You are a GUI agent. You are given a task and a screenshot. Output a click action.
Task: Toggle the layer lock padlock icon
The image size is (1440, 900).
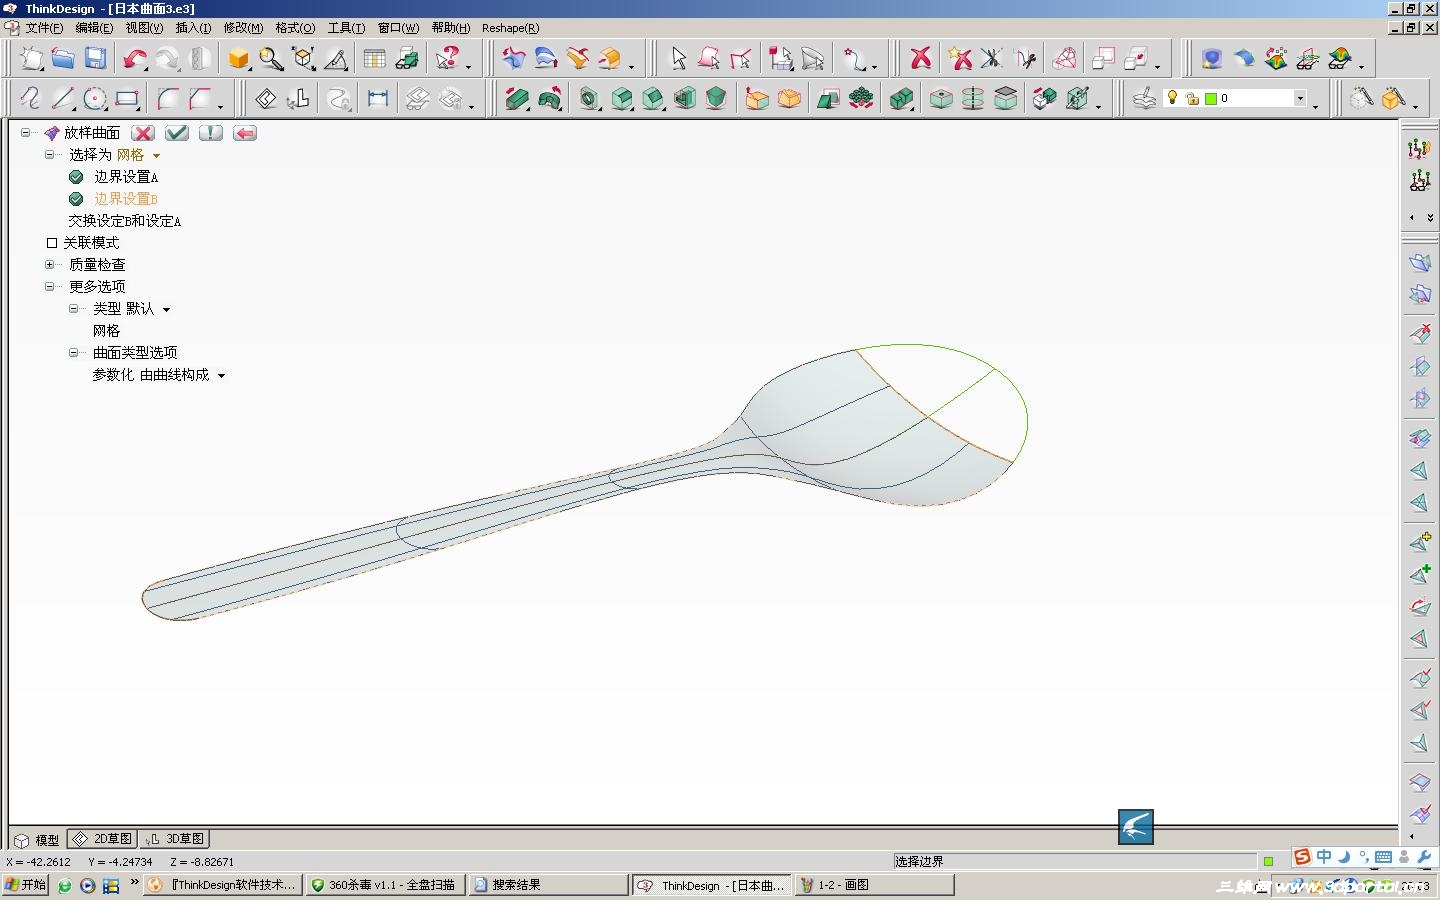pos(1192,99)
